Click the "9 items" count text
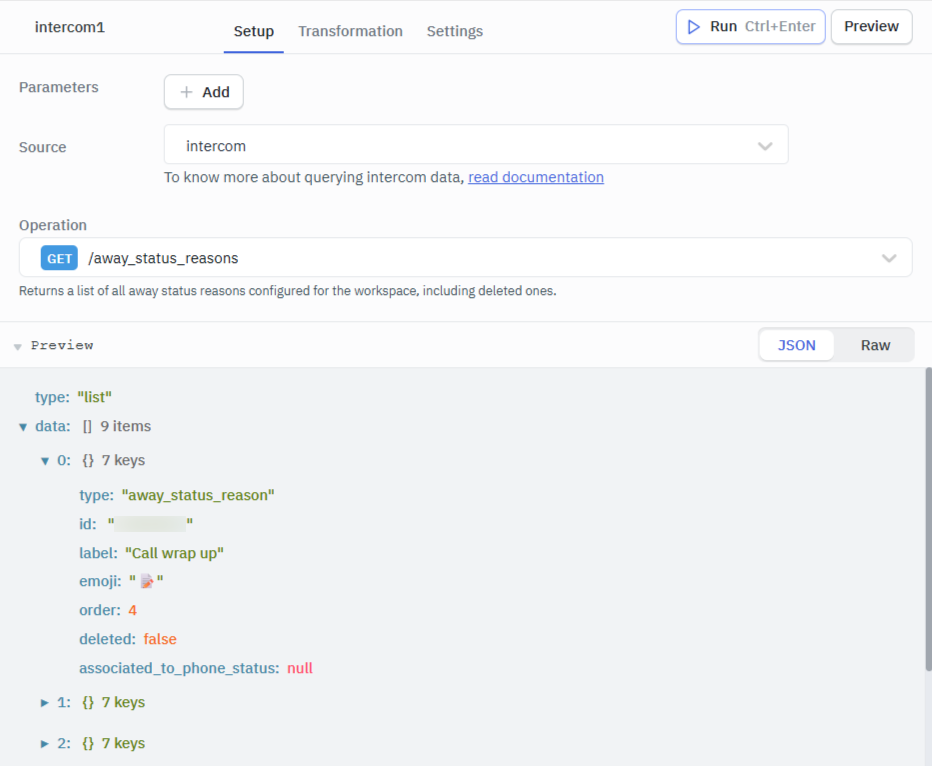Image resolution: width=932 pixels, height=766 pixels. [x=125, y=427]
